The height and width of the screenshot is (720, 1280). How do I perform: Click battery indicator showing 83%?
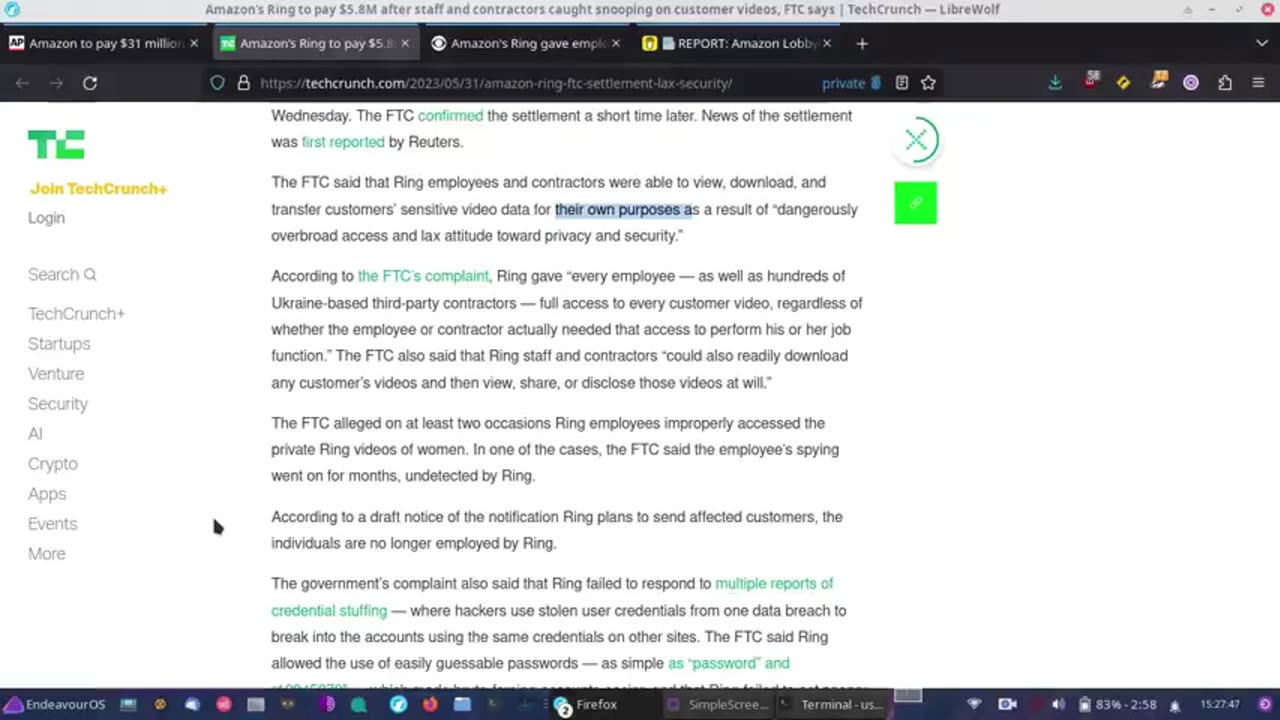coord(1118,704)
